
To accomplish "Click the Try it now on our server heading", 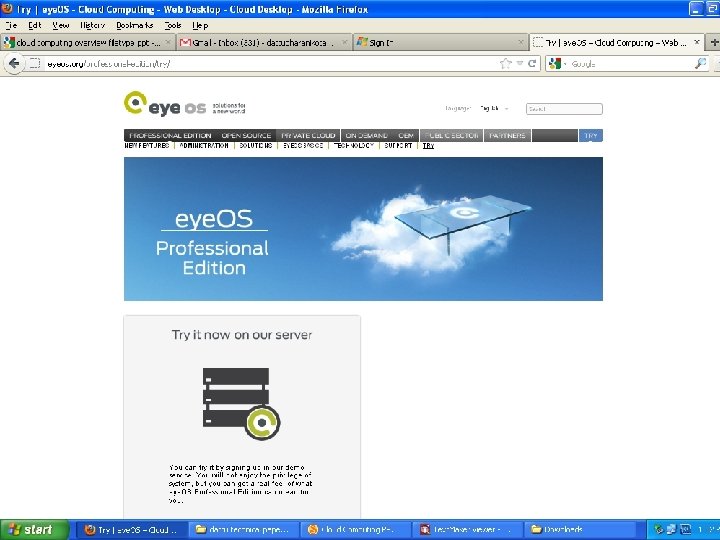I will pyautogui.click(x=242, y=335).
